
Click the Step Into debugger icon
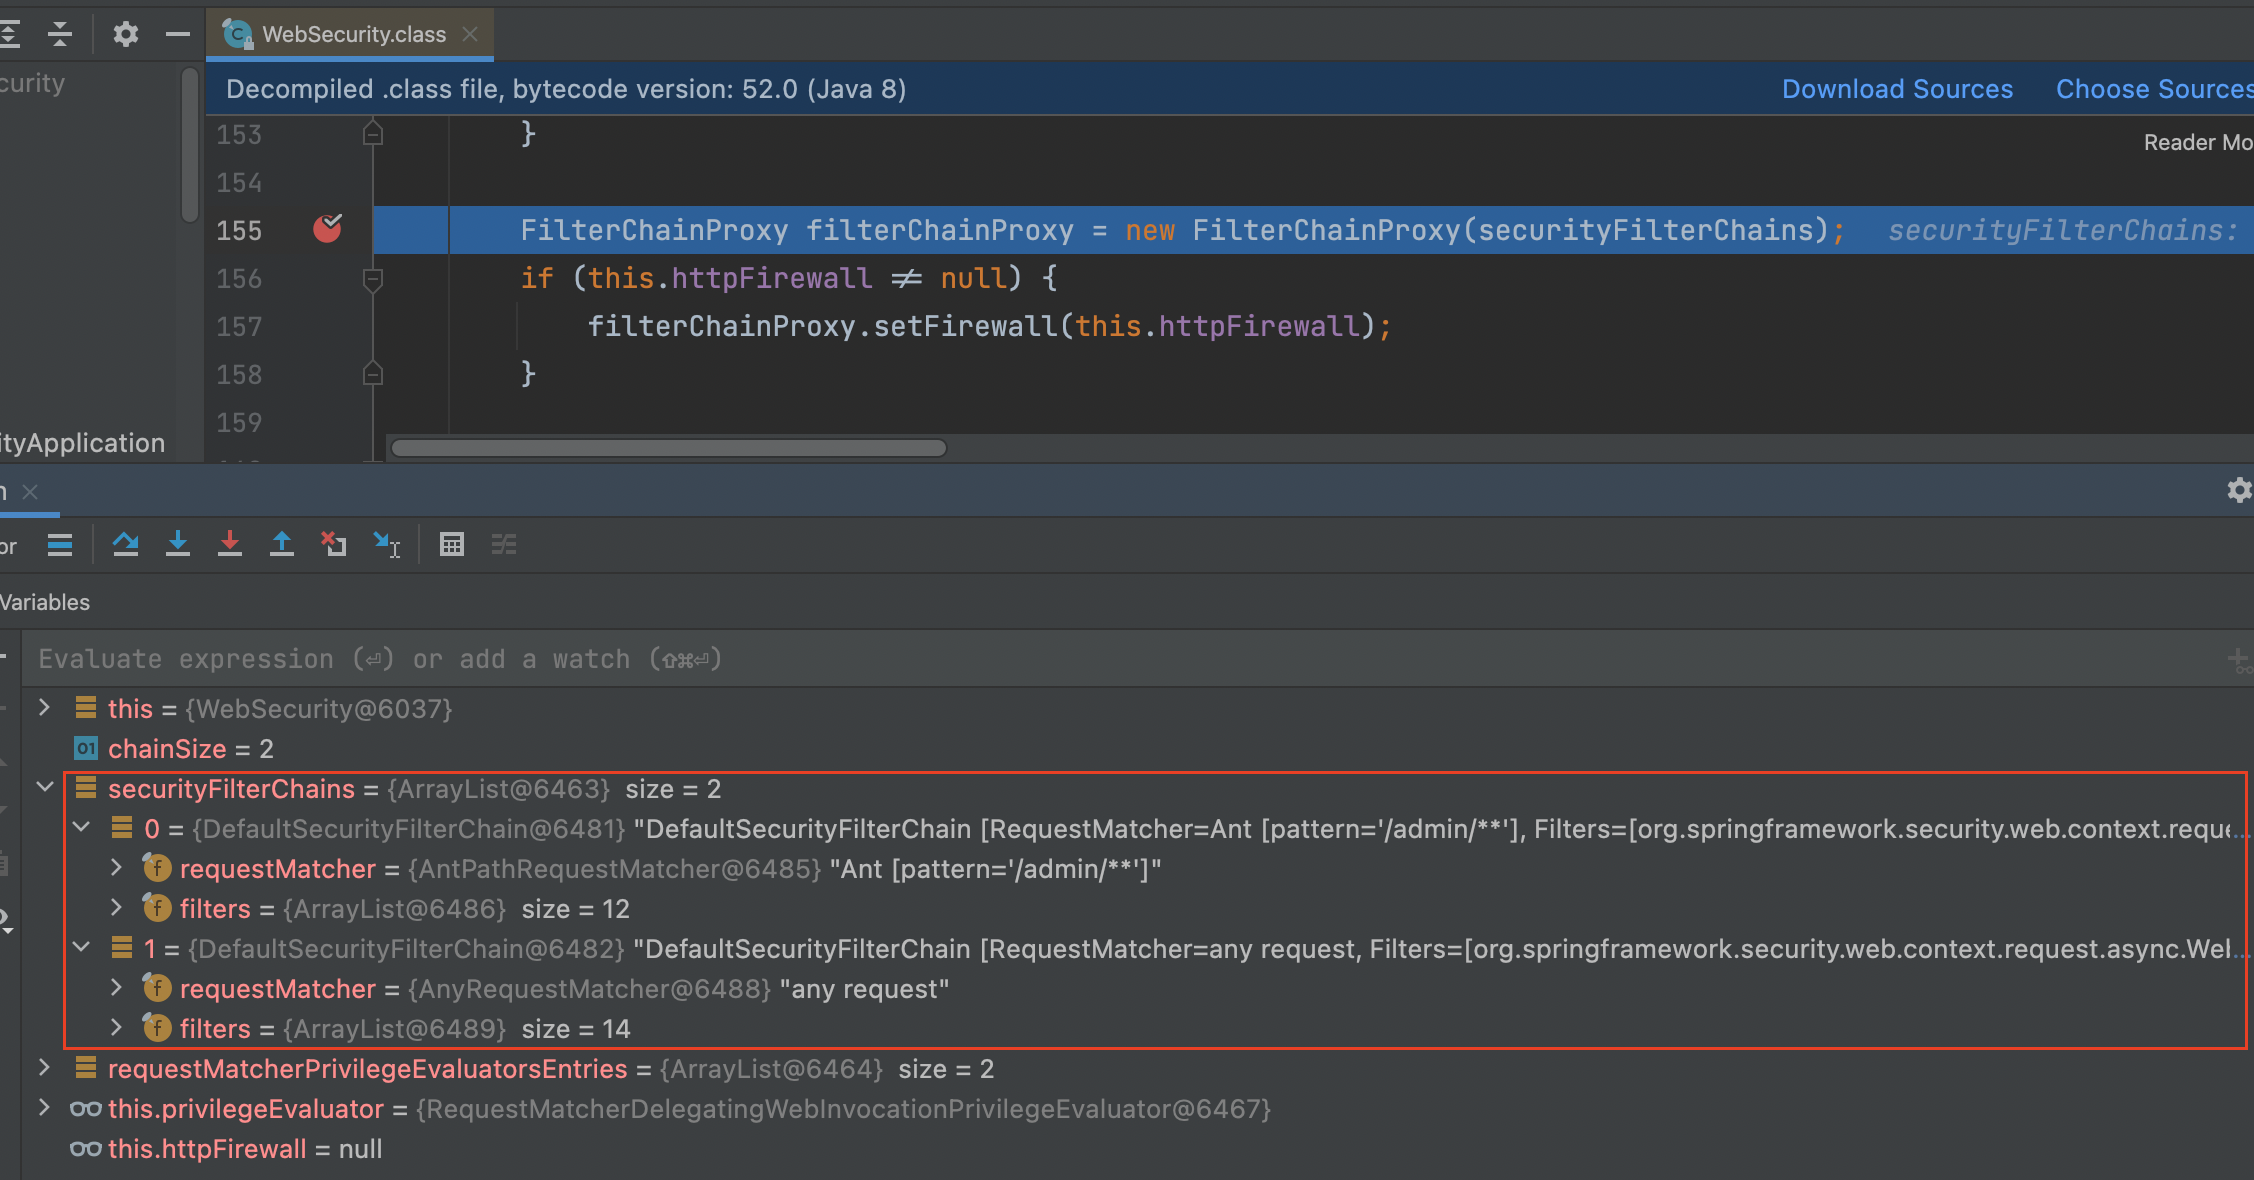pyautogui.click(x=178, y=544)
